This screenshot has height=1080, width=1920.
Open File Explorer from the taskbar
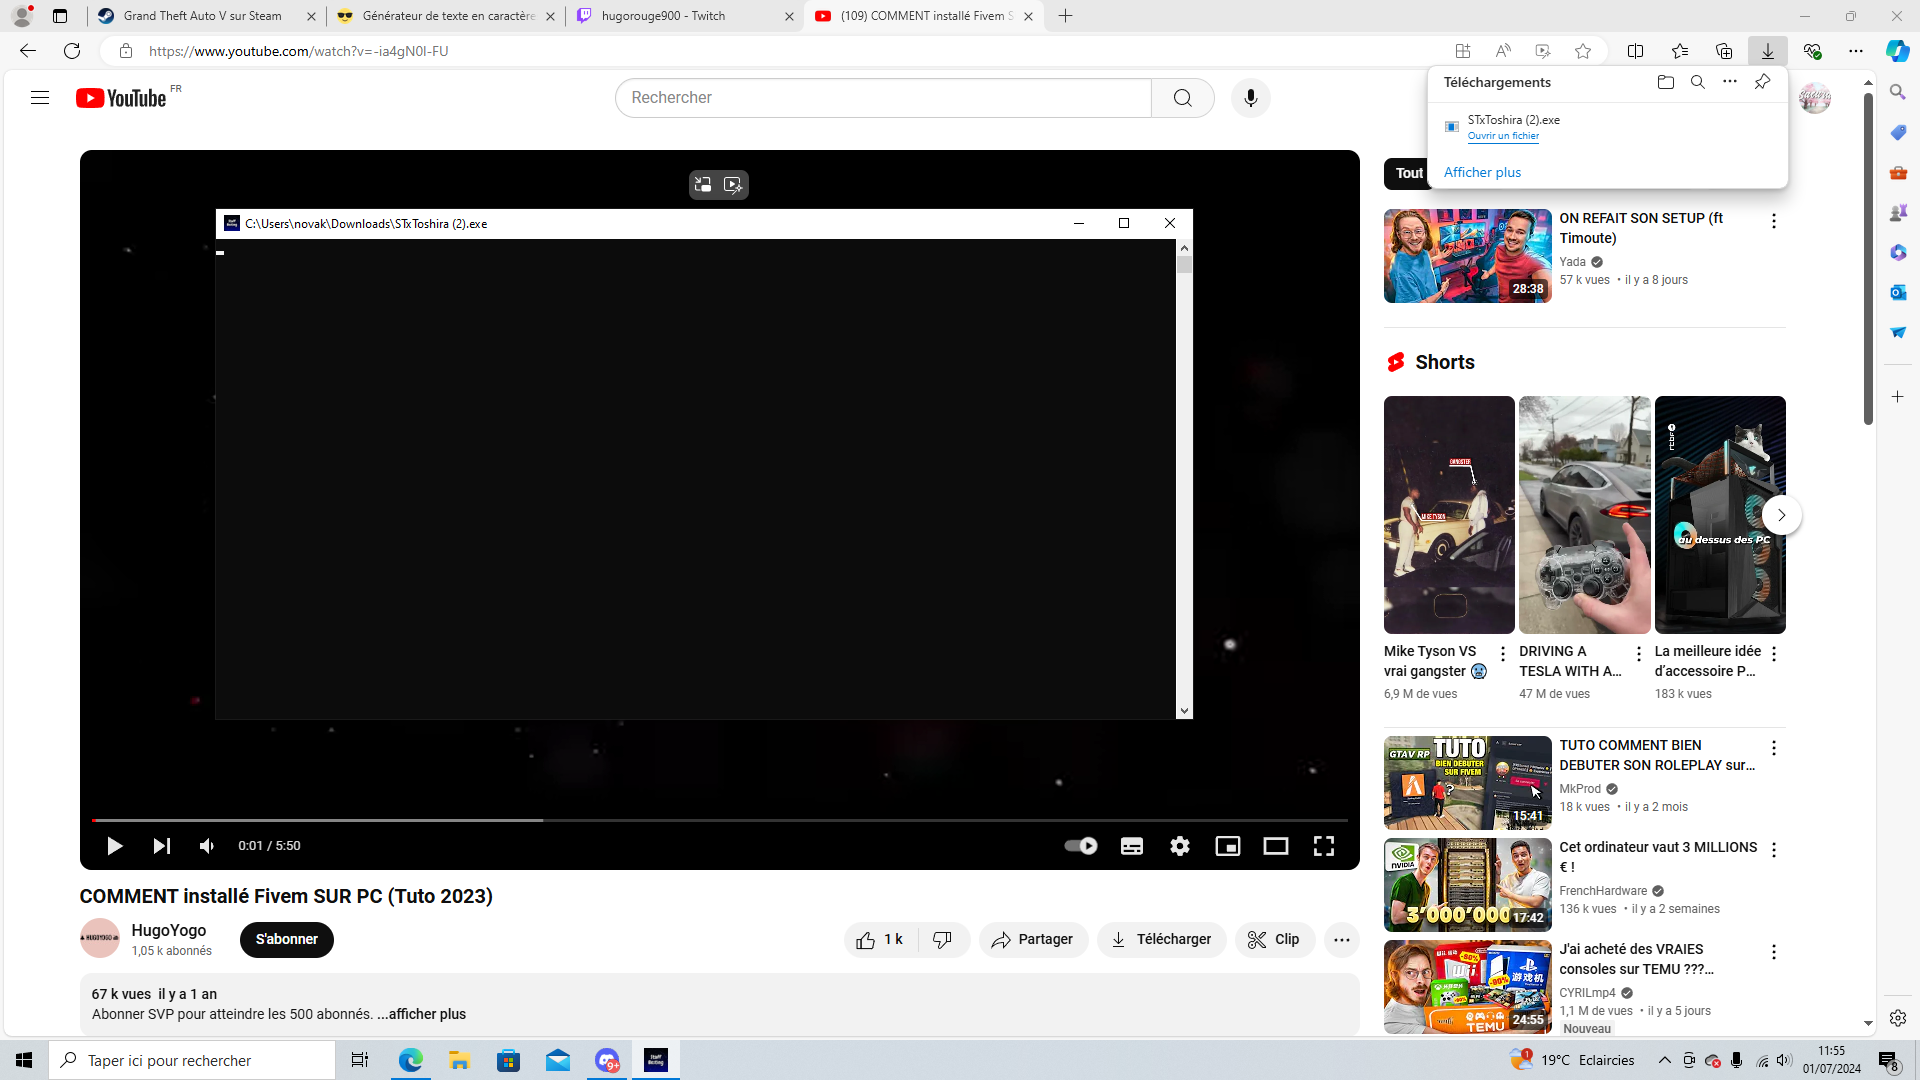tap(459, 1060)
